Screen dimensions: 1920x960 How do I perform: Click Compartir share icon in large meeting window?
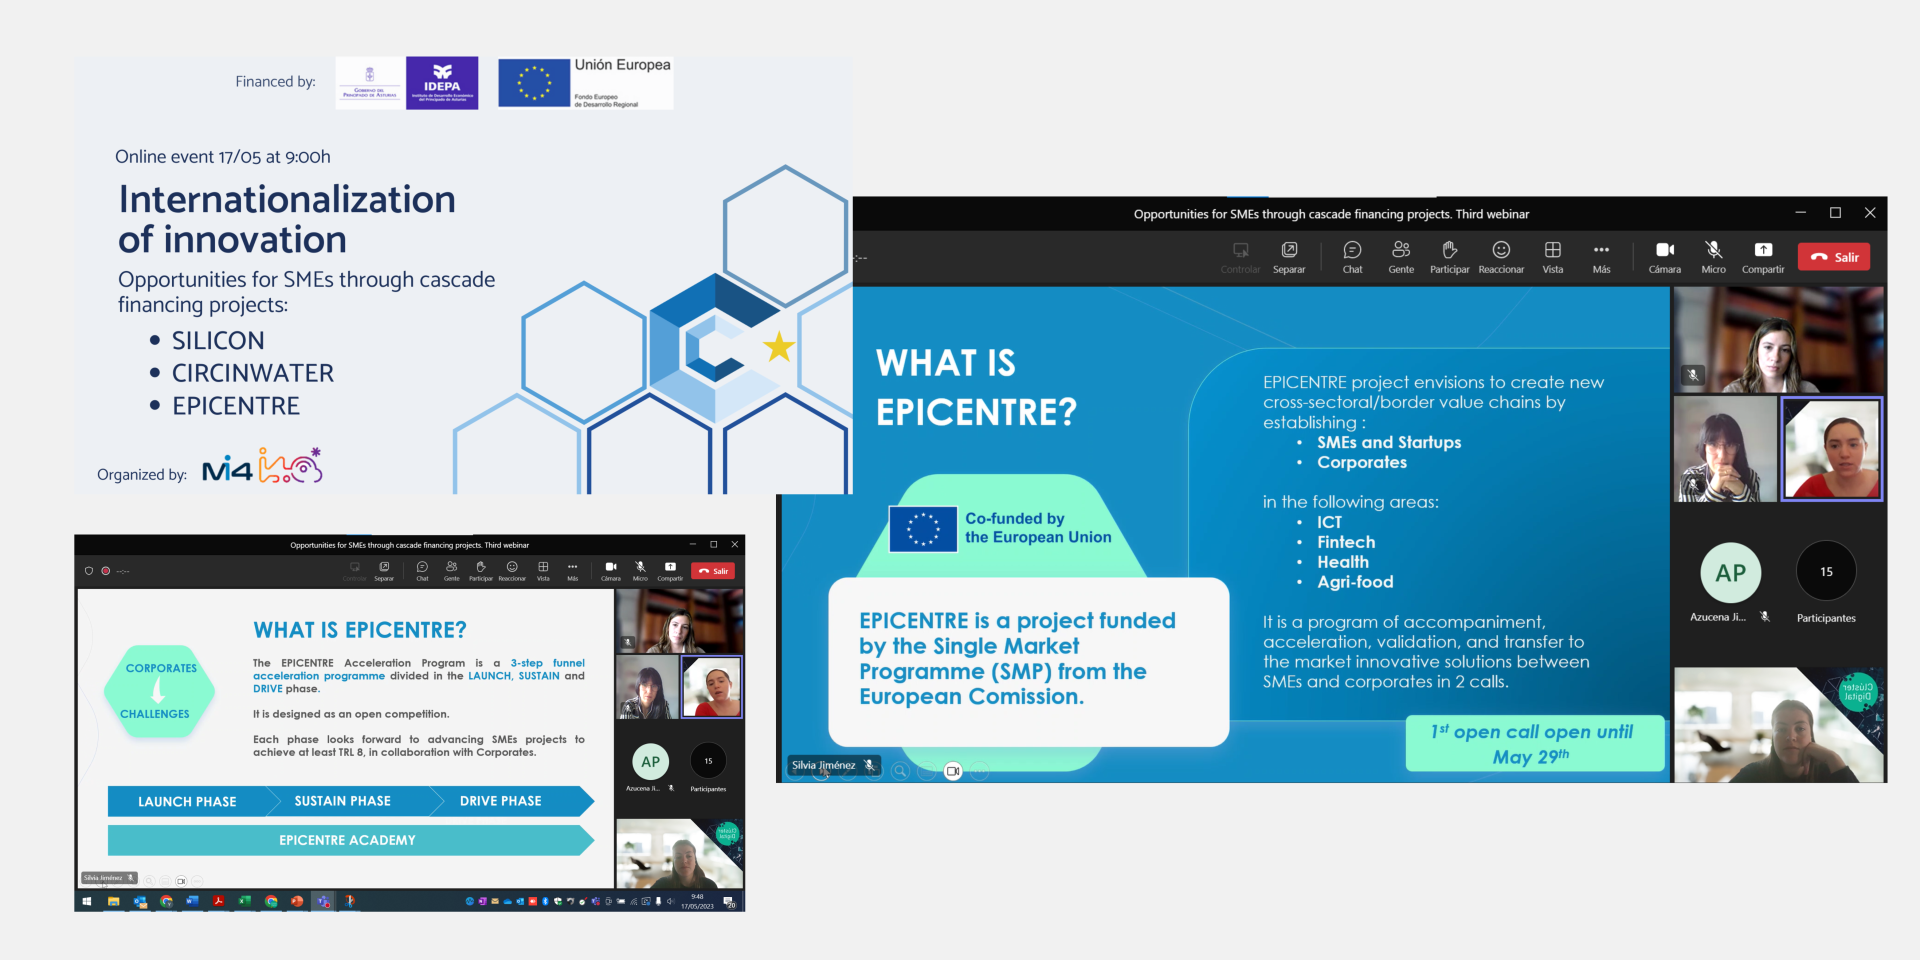coord(1762,255)
